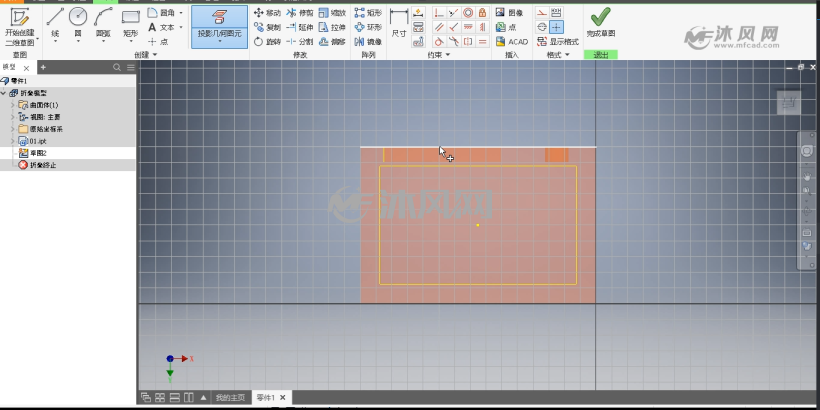Pick the Arc (圆弧) tool
This screenshot has height=410, width=820.
(x=103, y=22)
